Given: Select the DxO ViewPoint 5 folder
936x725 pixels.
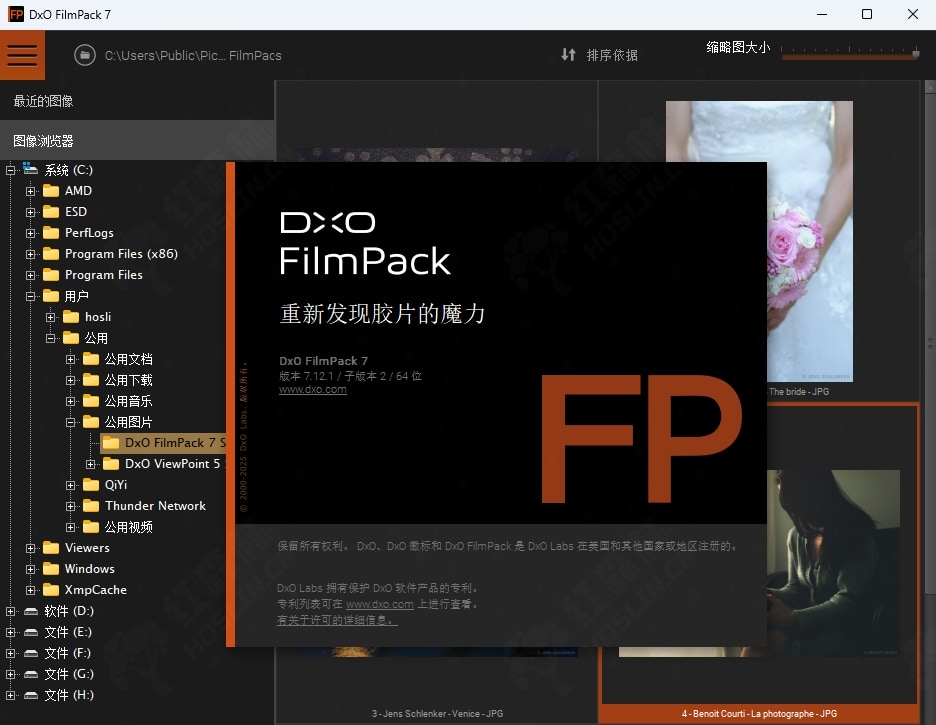Looking at the screenshot, I should pyautogui.click(x=173, y=464).
